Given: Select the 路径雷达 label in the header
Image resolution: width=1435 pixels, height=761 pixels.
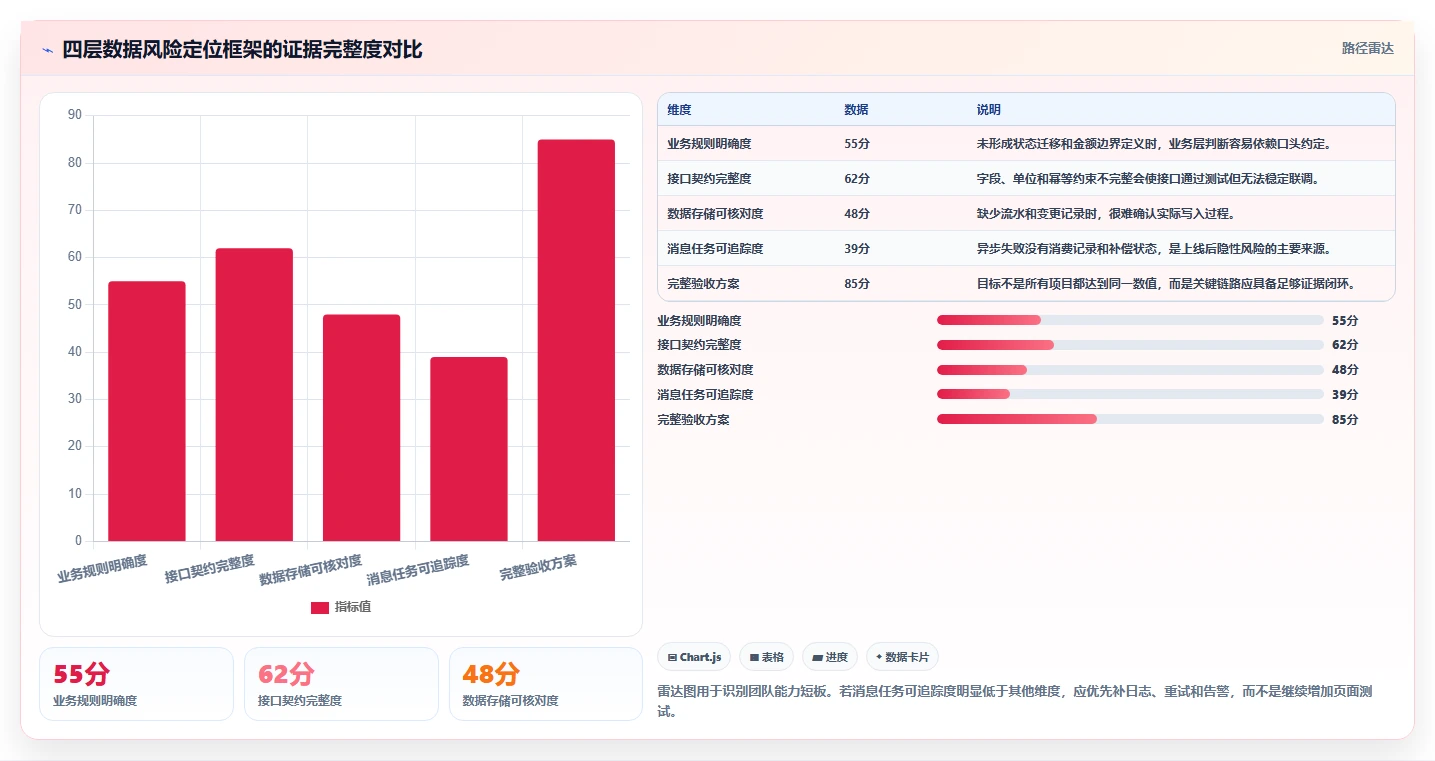Looking at the screenshot, I should [1368, 48].
